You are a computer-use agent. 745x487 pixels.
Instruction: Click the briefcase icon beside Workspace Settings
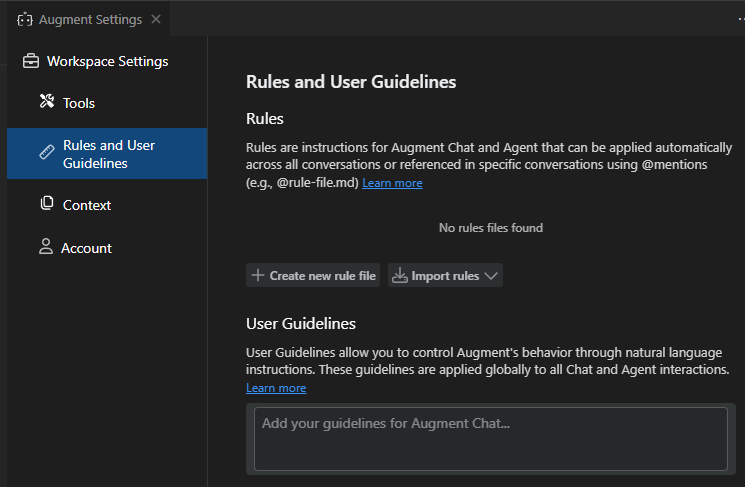pos(31,61)
